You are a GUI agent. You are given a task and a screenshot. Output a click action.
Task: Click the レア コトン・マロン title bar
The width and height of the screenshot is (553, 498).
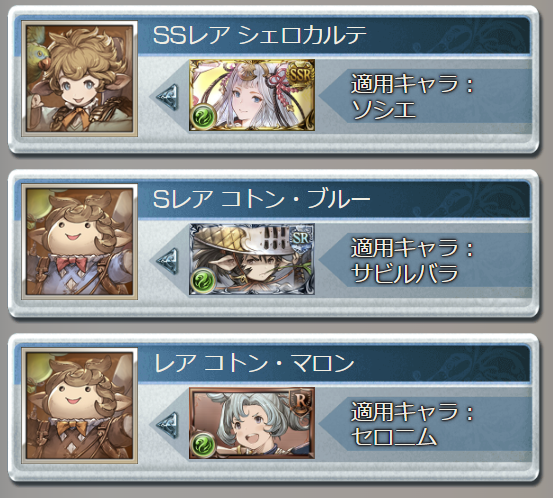pos(334,363)
